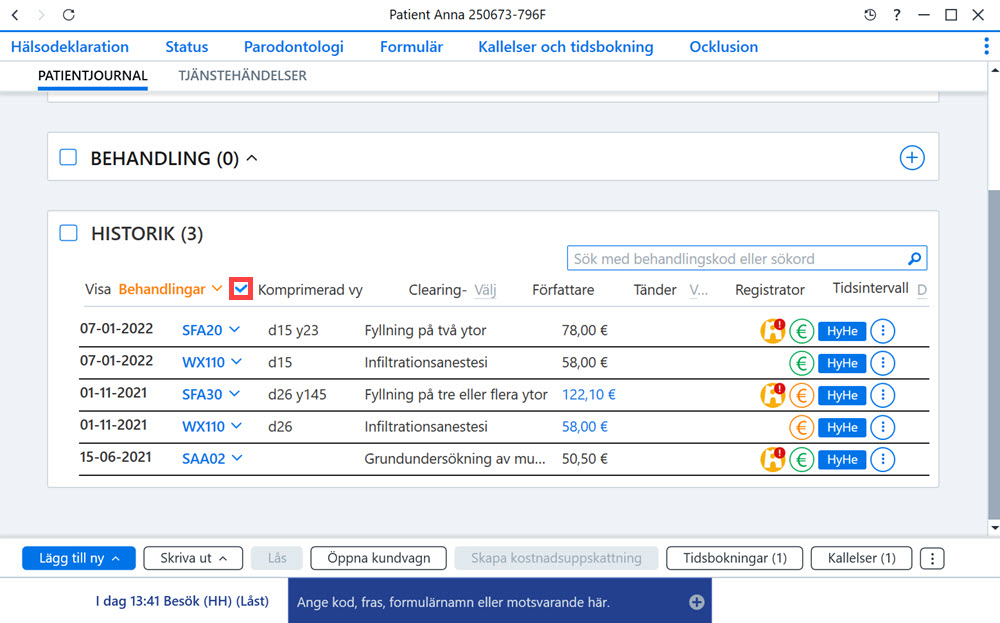Open the Visa Behandlingar dropdown
The image size is (1000, 623).
(170, 289)
